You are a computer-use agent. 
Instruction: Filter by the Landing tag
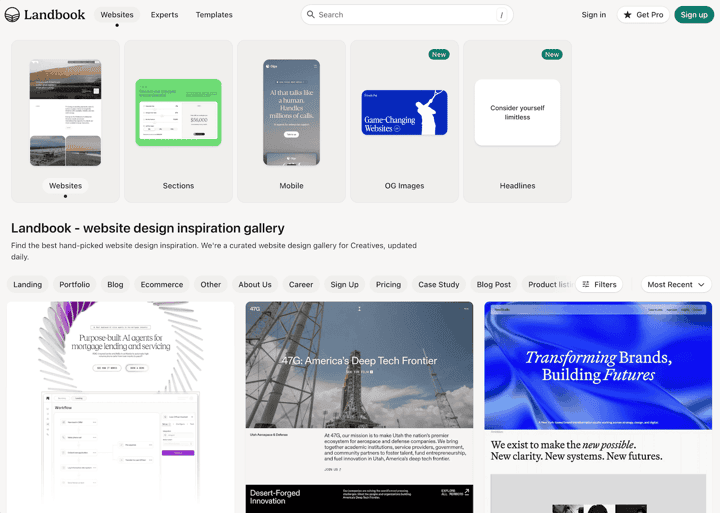pyautogui.click(x=28, y=284)
